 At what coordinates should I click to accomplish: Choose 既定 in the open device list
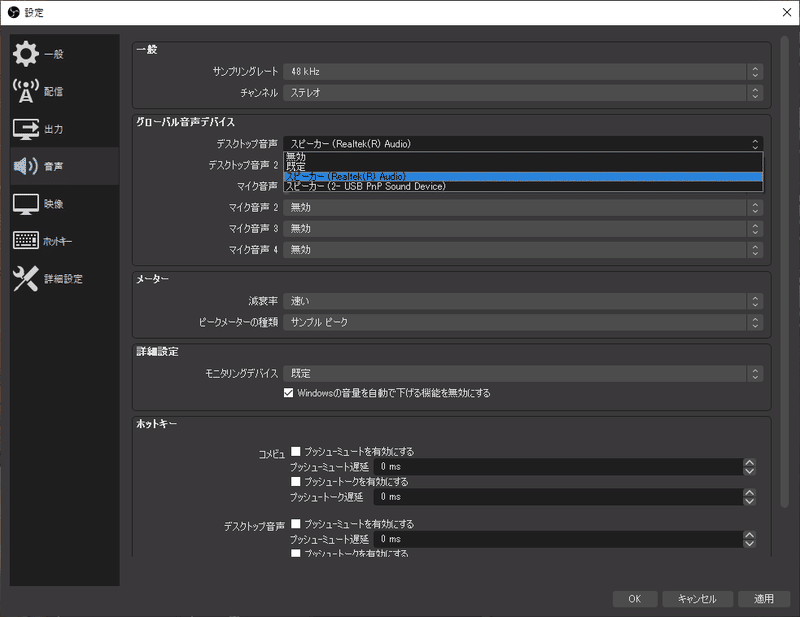coord(523,166)
